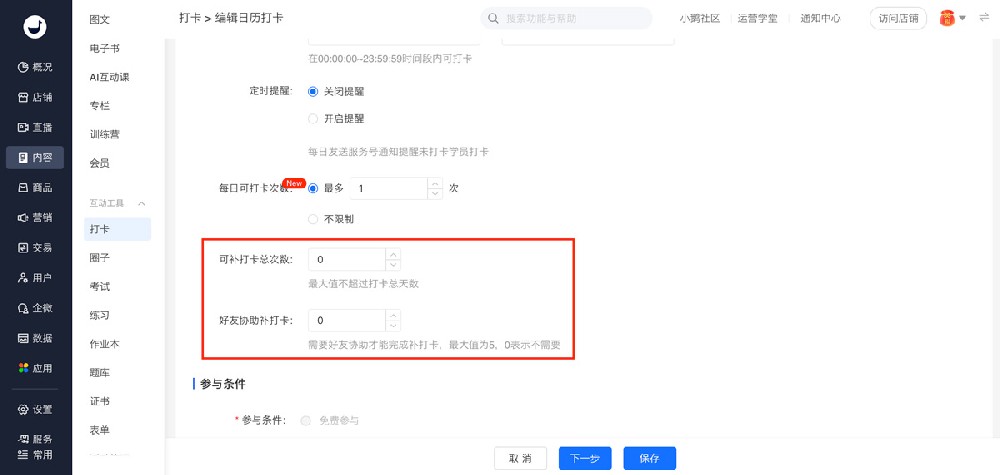Open 营销 marketing section
Screen dimensions: 1000x475
coord(35,217)
